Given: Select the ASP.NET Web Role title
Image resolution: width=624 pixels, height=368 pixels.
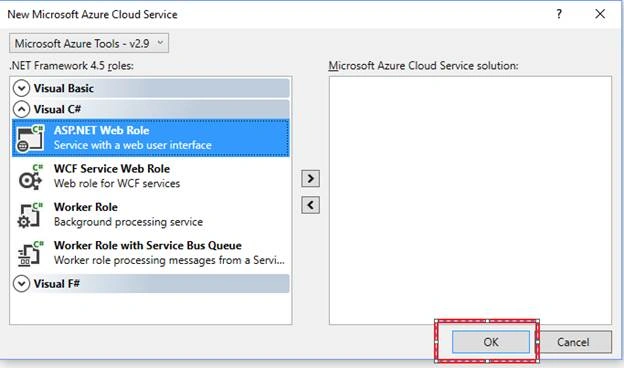Looking at the screenshot, I should (x=101, y=130).
